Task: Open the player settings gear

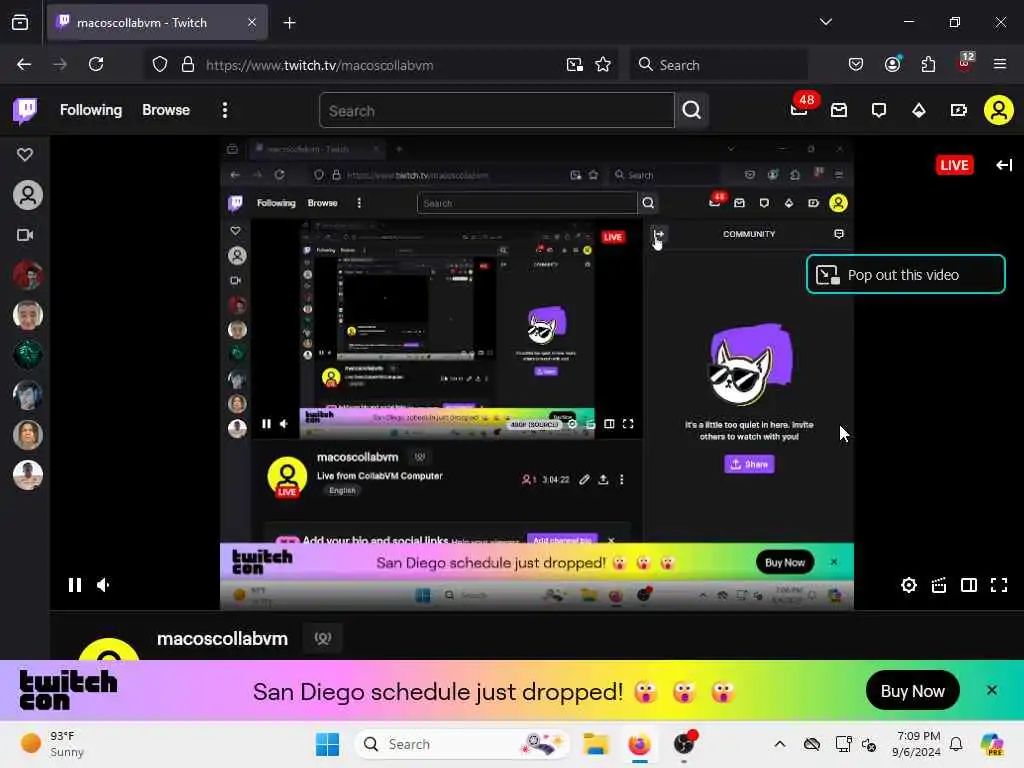Action: [x=908, y=585]
